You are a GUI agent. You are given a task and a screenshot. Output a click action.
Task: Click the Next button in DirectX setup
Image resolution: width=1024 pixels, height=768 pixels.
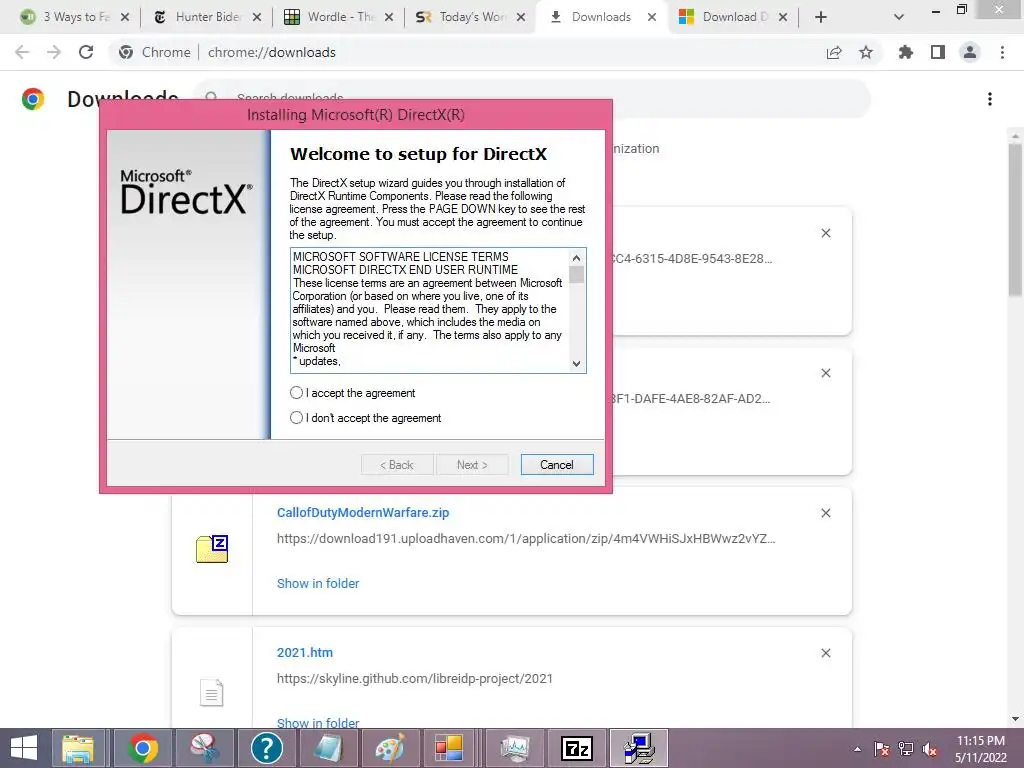pyautogui.click(x=472, y=464)
